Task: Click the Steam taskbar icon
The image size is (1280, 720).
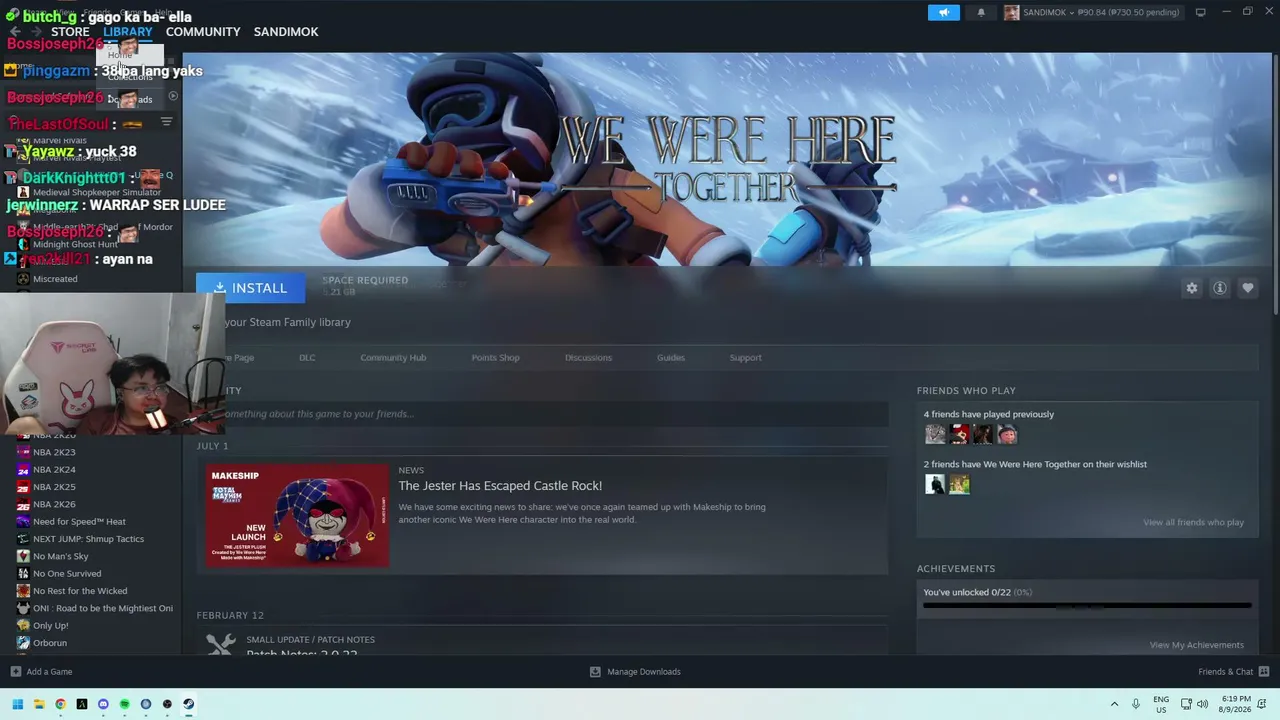Action: 188,704
